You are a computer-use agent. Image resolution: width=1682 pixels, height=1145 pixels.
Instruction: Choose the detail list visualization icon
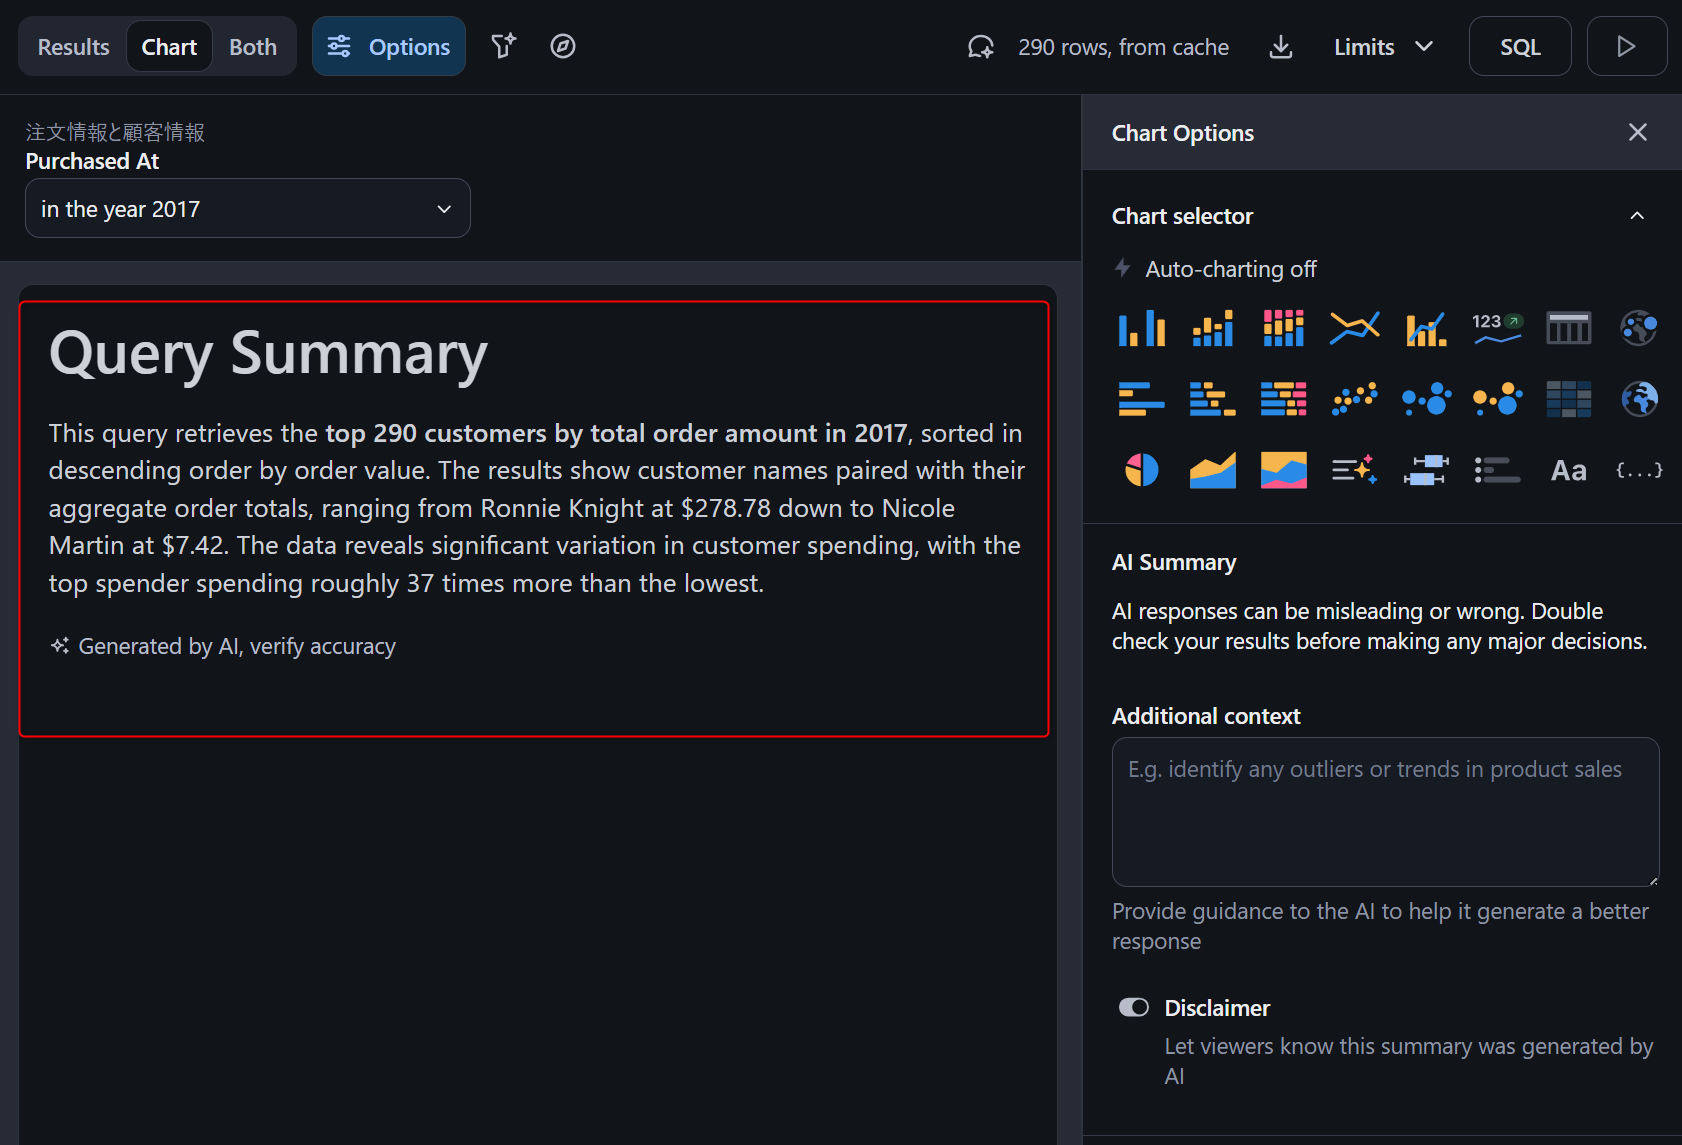click(1497, 470)
